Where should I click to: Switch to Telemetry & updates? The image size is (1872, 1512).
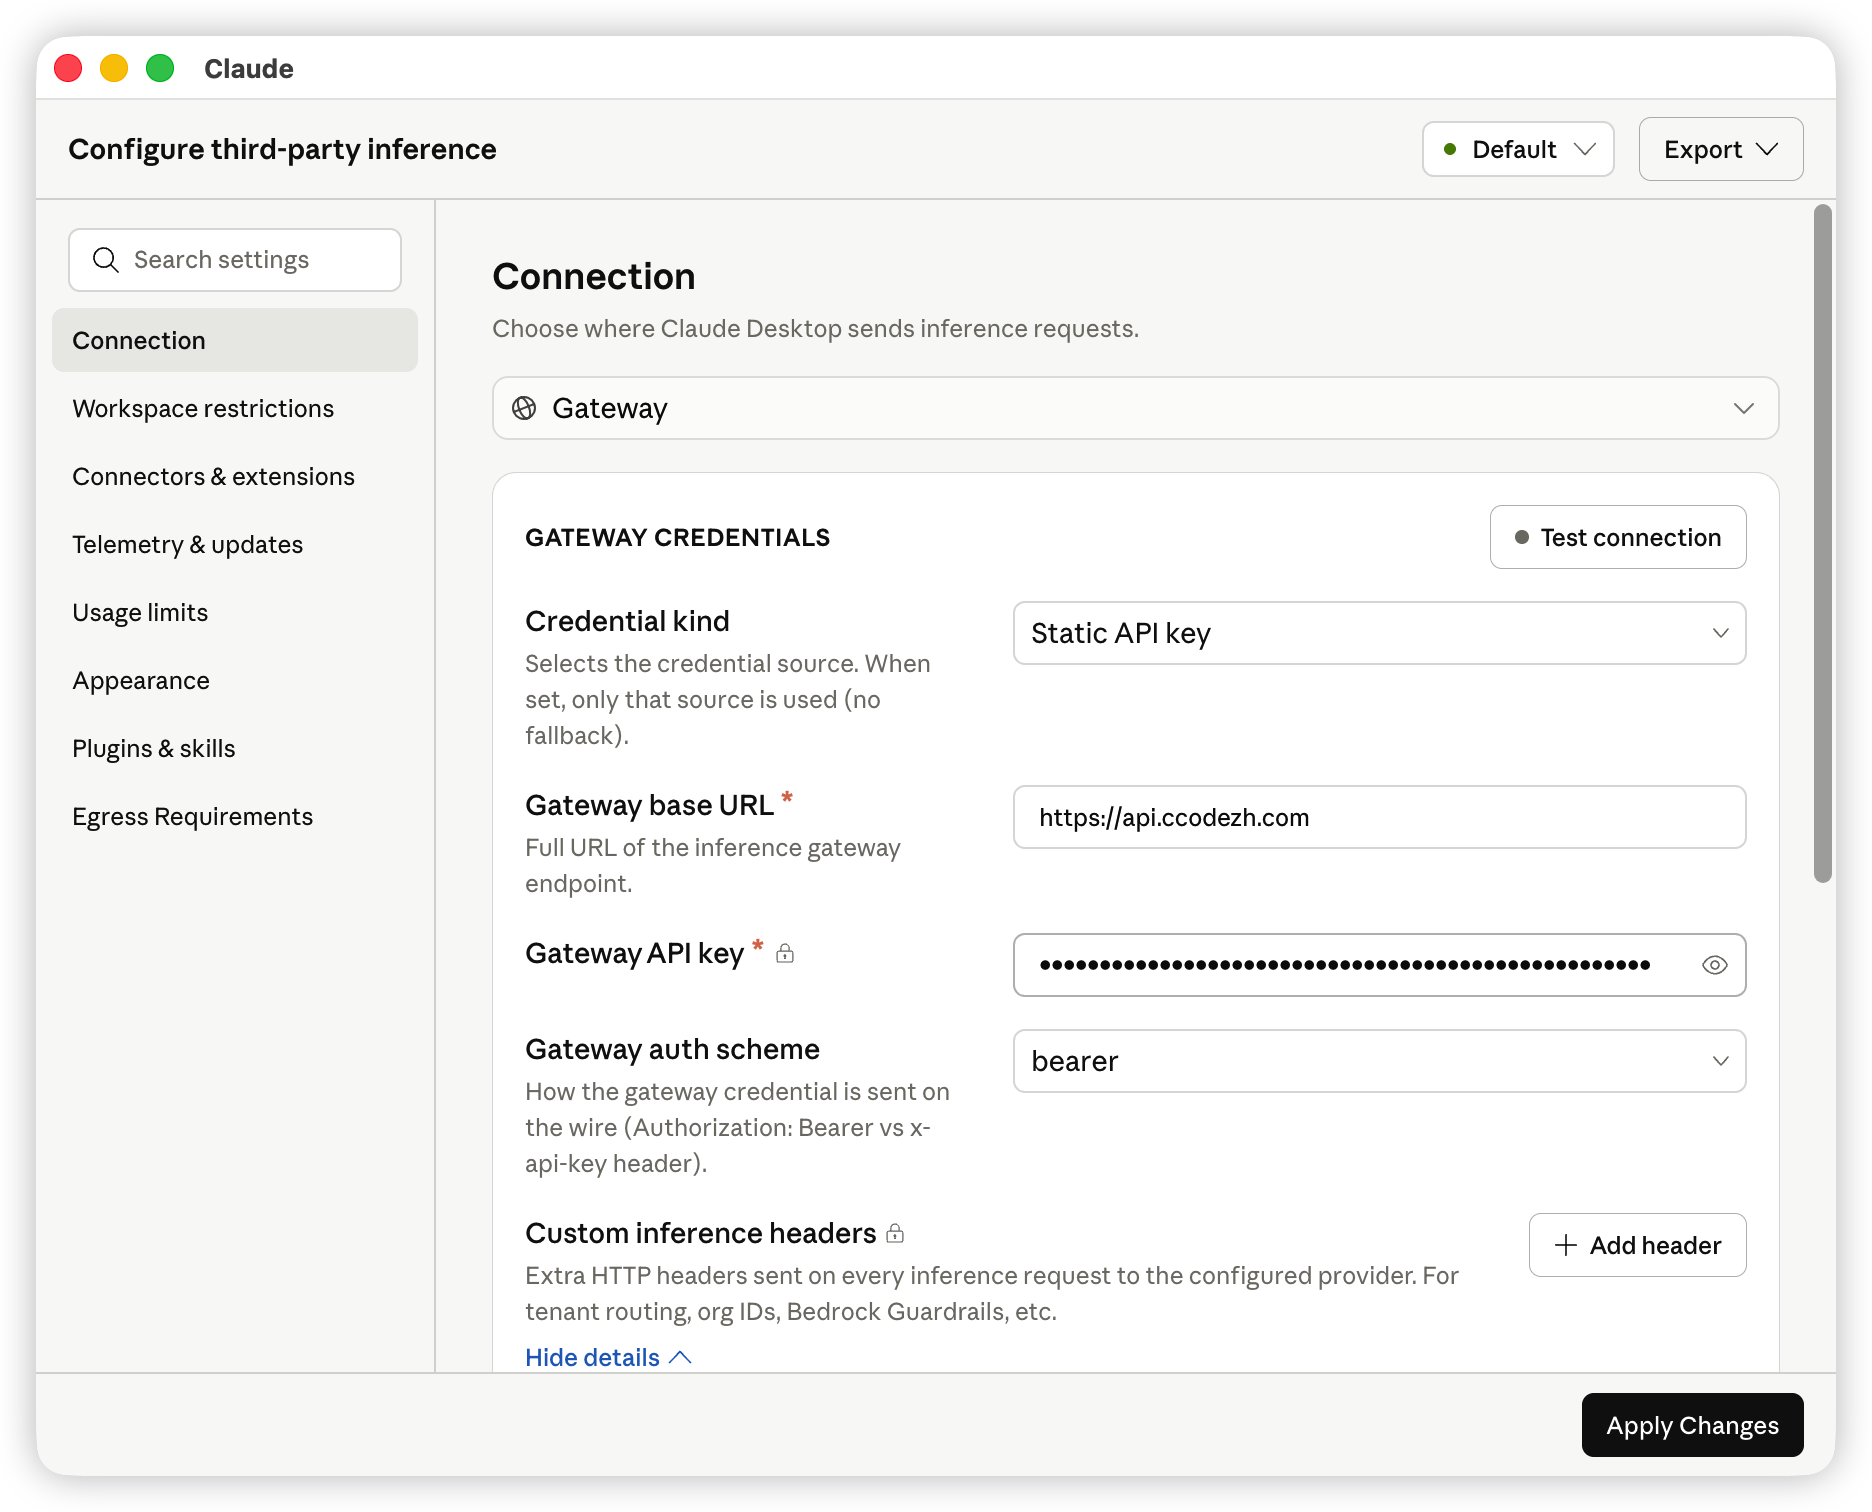tap(235, 544)
